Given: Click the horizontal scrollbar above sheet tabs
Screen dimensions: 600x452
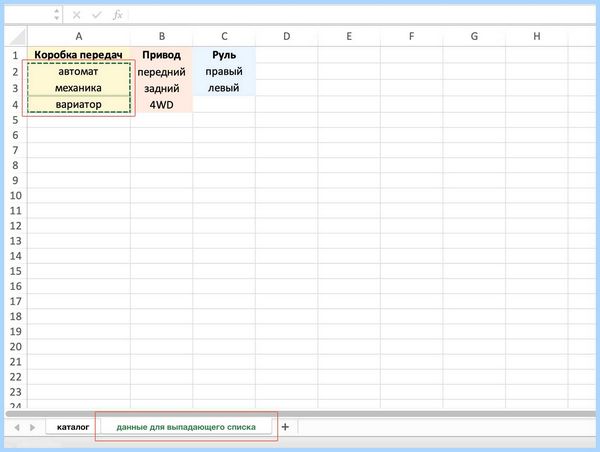Looking at the screenshot, I should 300,414.
